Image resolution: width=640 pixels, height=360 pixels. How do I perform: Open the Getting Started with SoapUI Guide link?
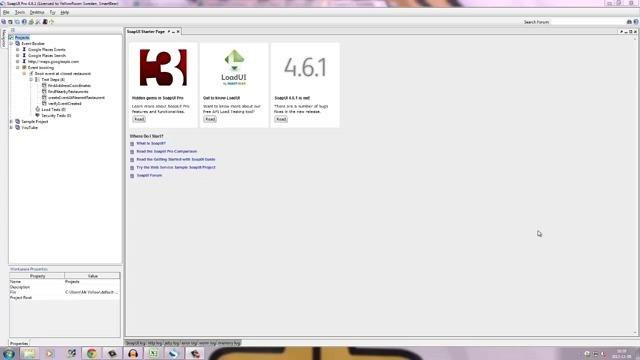pyautogui.click(x=176, y=160)
